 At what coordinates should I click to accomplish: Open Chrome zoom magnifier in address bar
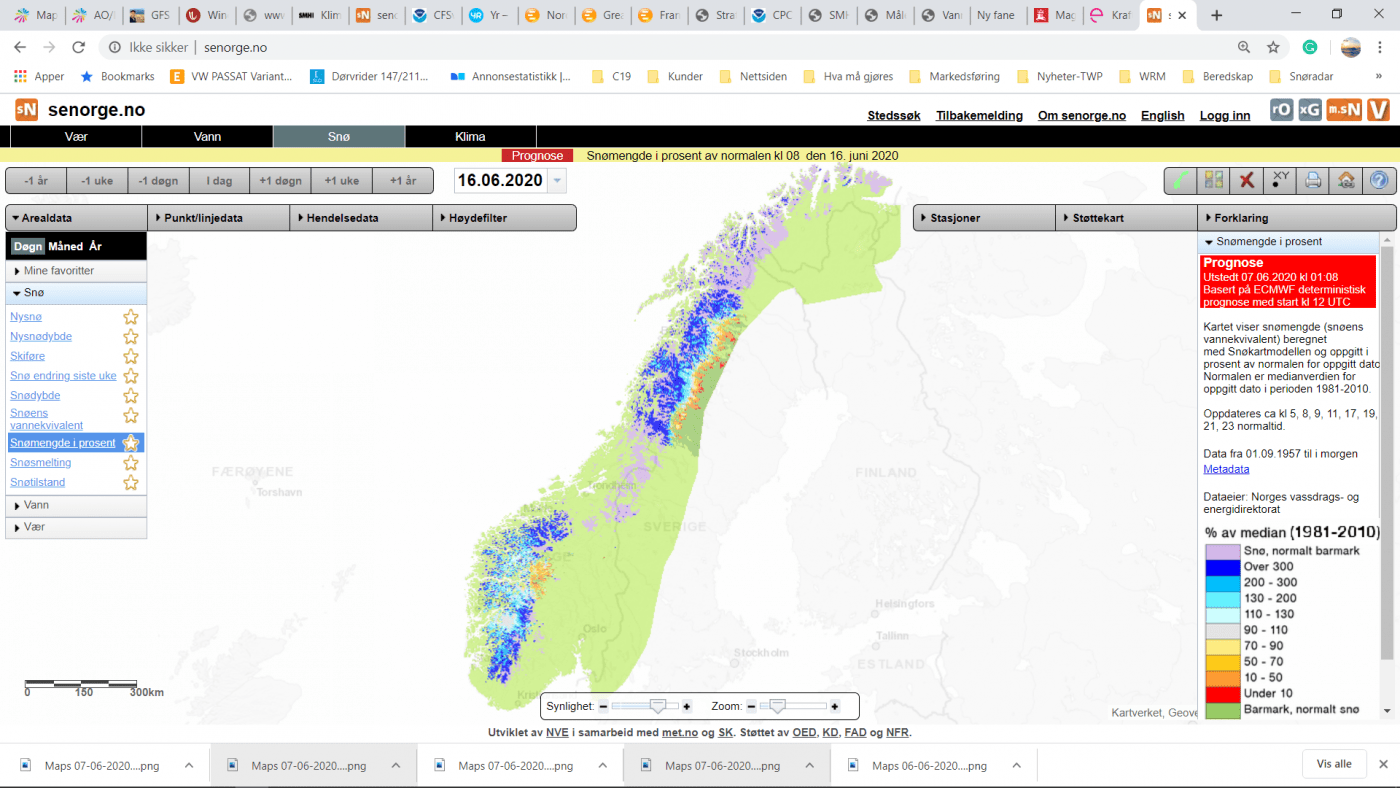point(1244,47)
